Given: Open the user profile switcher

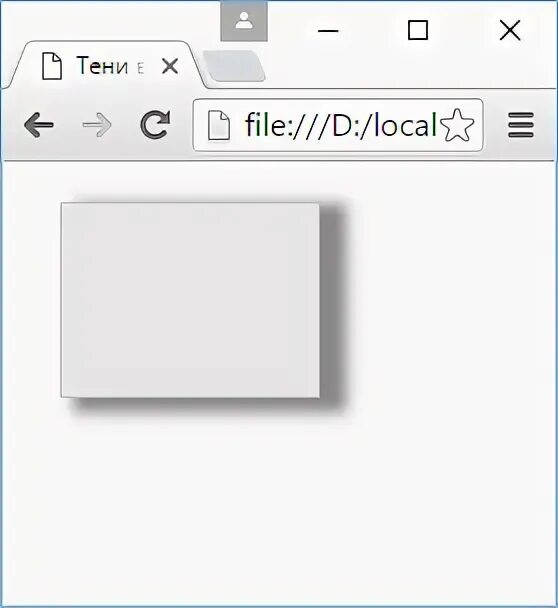Looking at the screenshot, I should pyautogui.click(x=244, y=21).
